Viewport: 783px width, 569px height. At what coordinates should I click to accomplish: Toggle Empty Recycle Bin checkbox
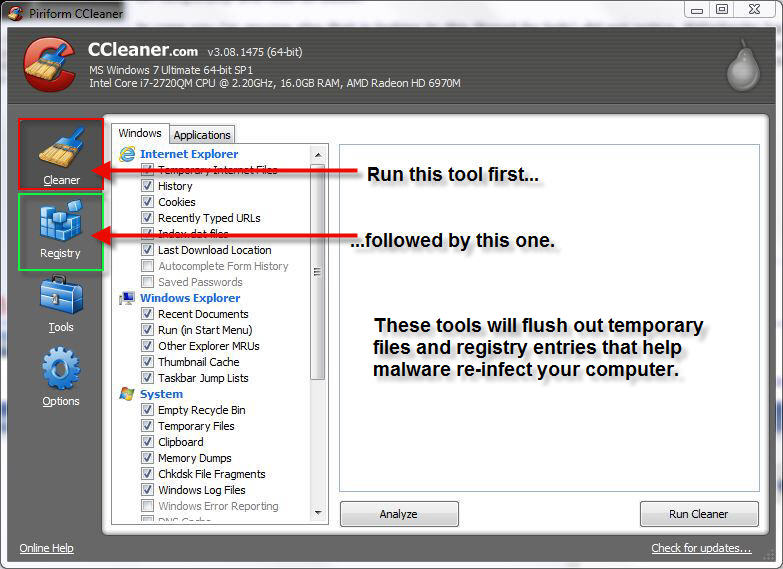click(147, 410)
